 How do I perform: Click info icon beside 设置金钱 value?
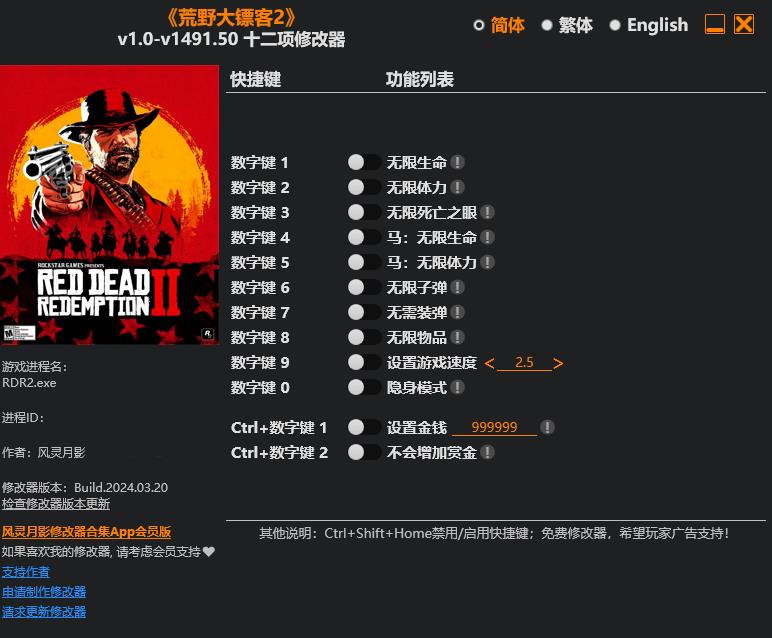coord(547,427)
